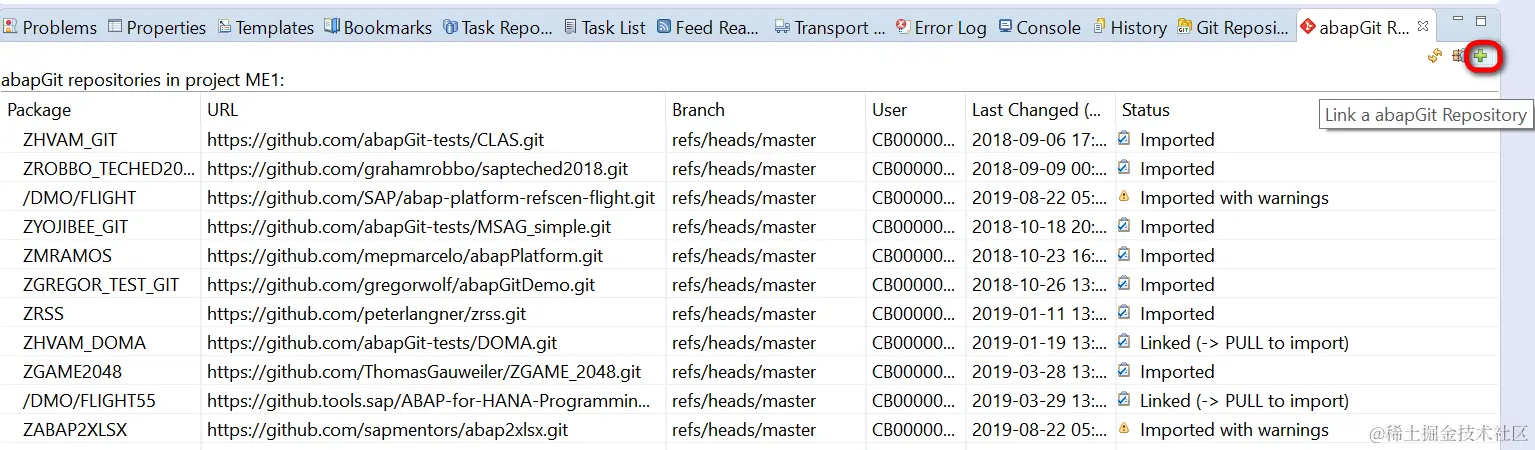Sort by the Last Changed column header

[1036, 110]
